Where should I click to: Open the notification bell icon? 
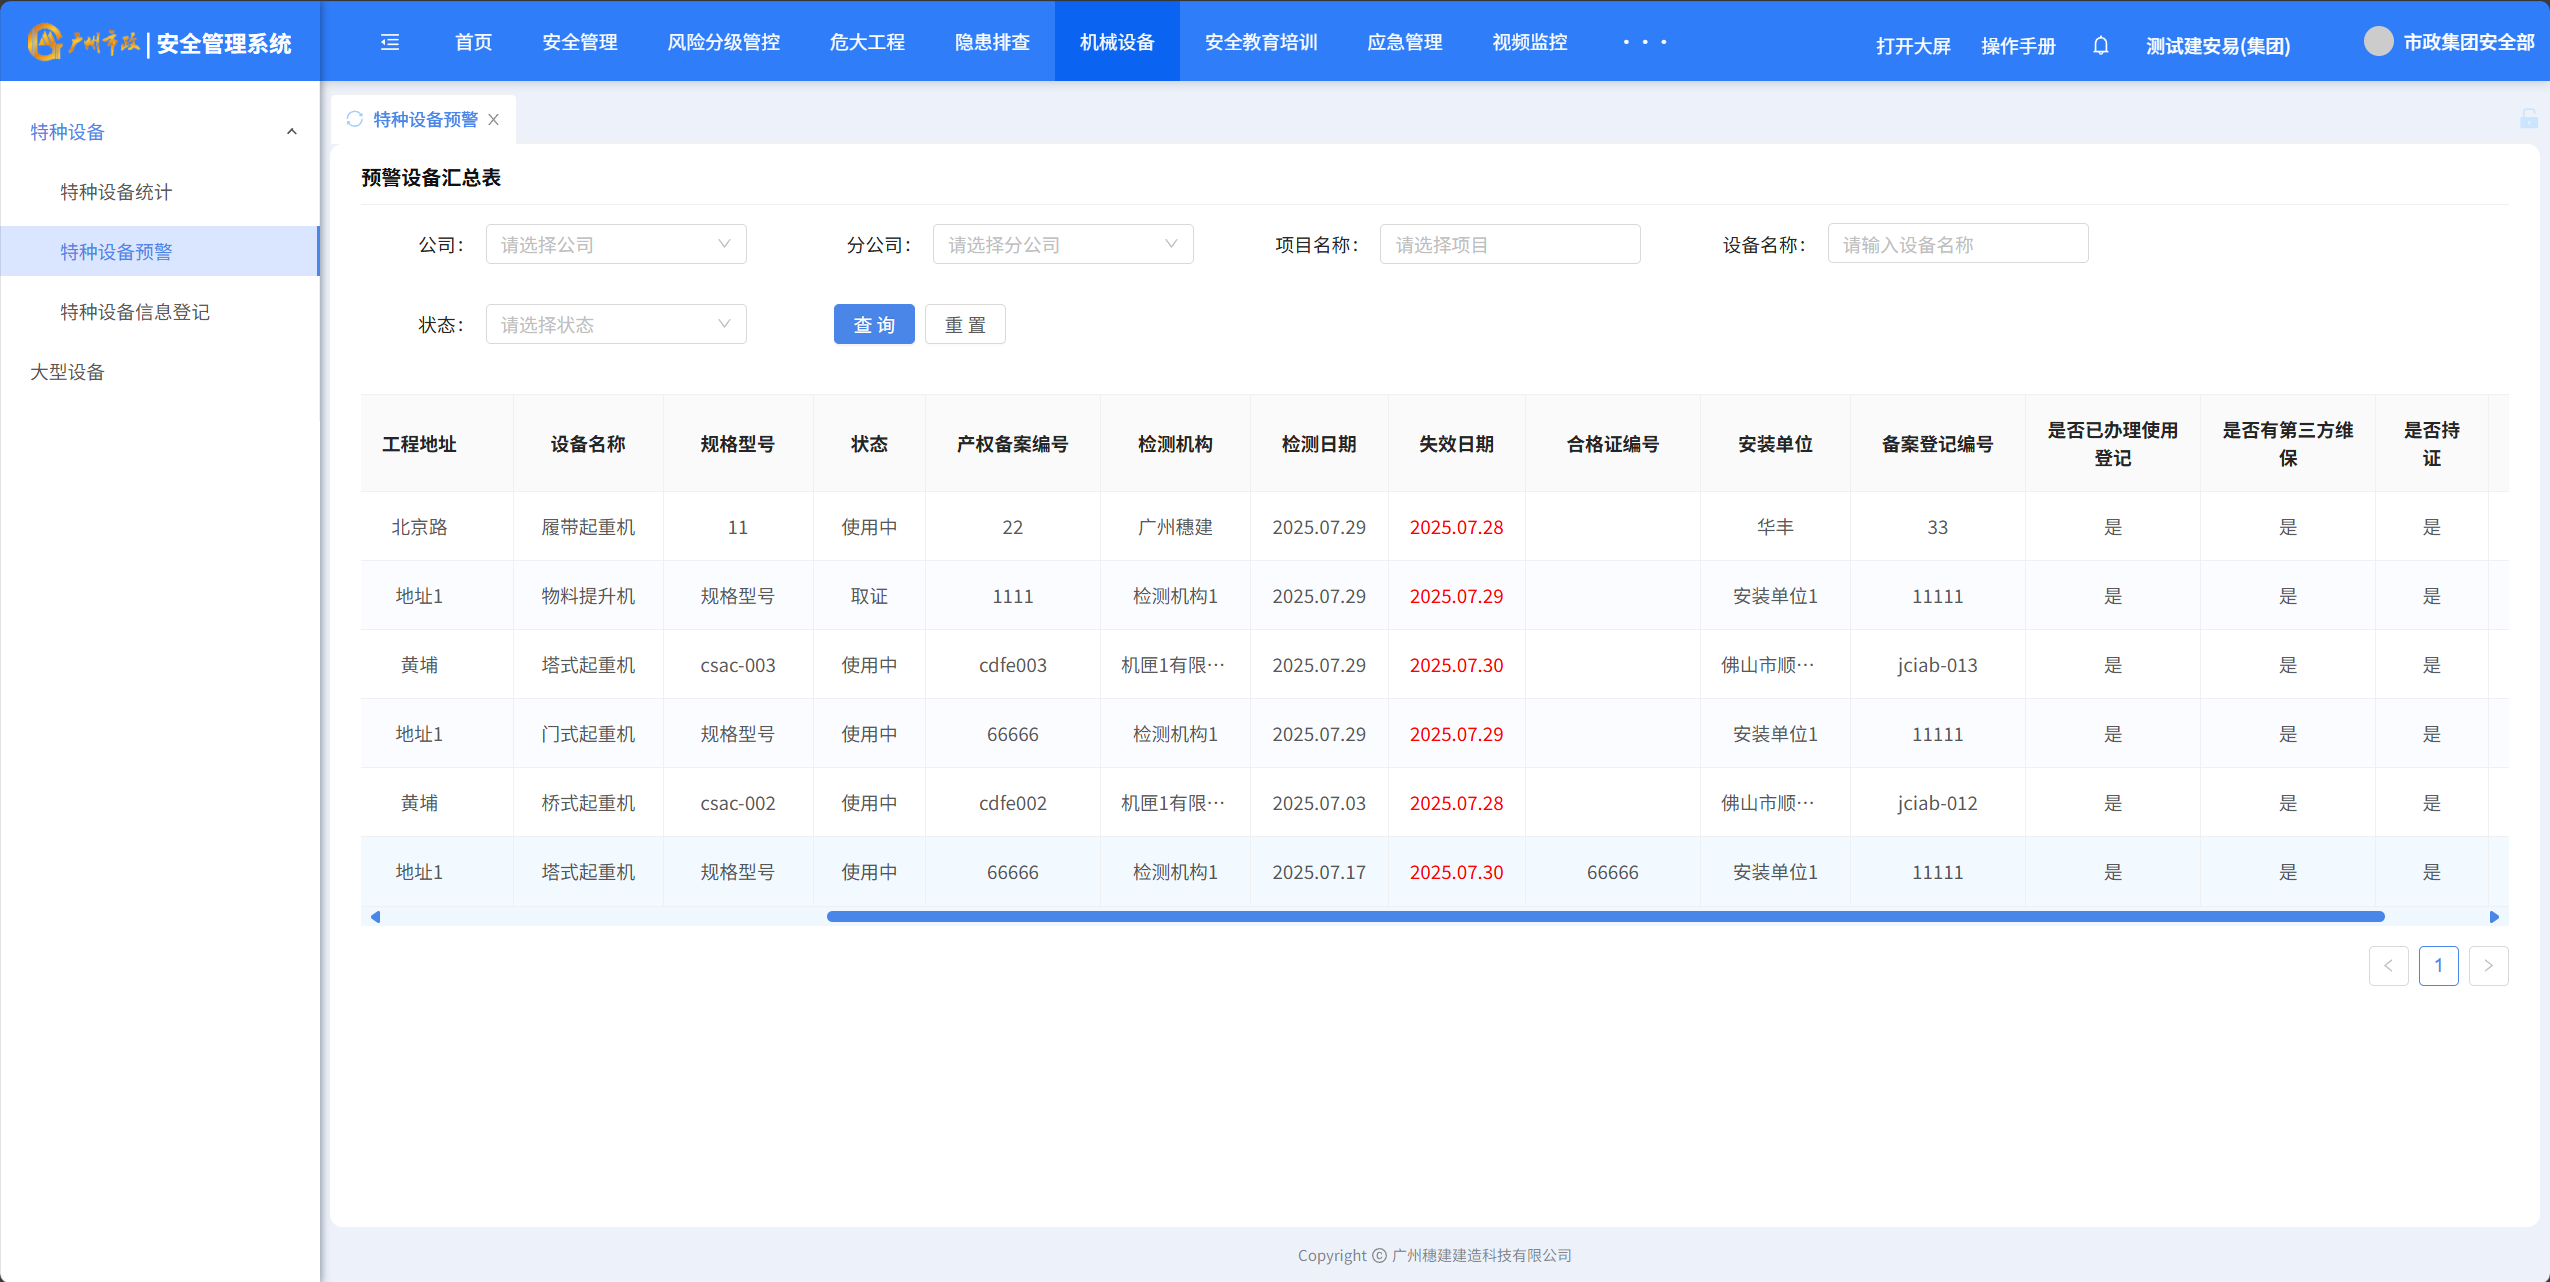2100,45
